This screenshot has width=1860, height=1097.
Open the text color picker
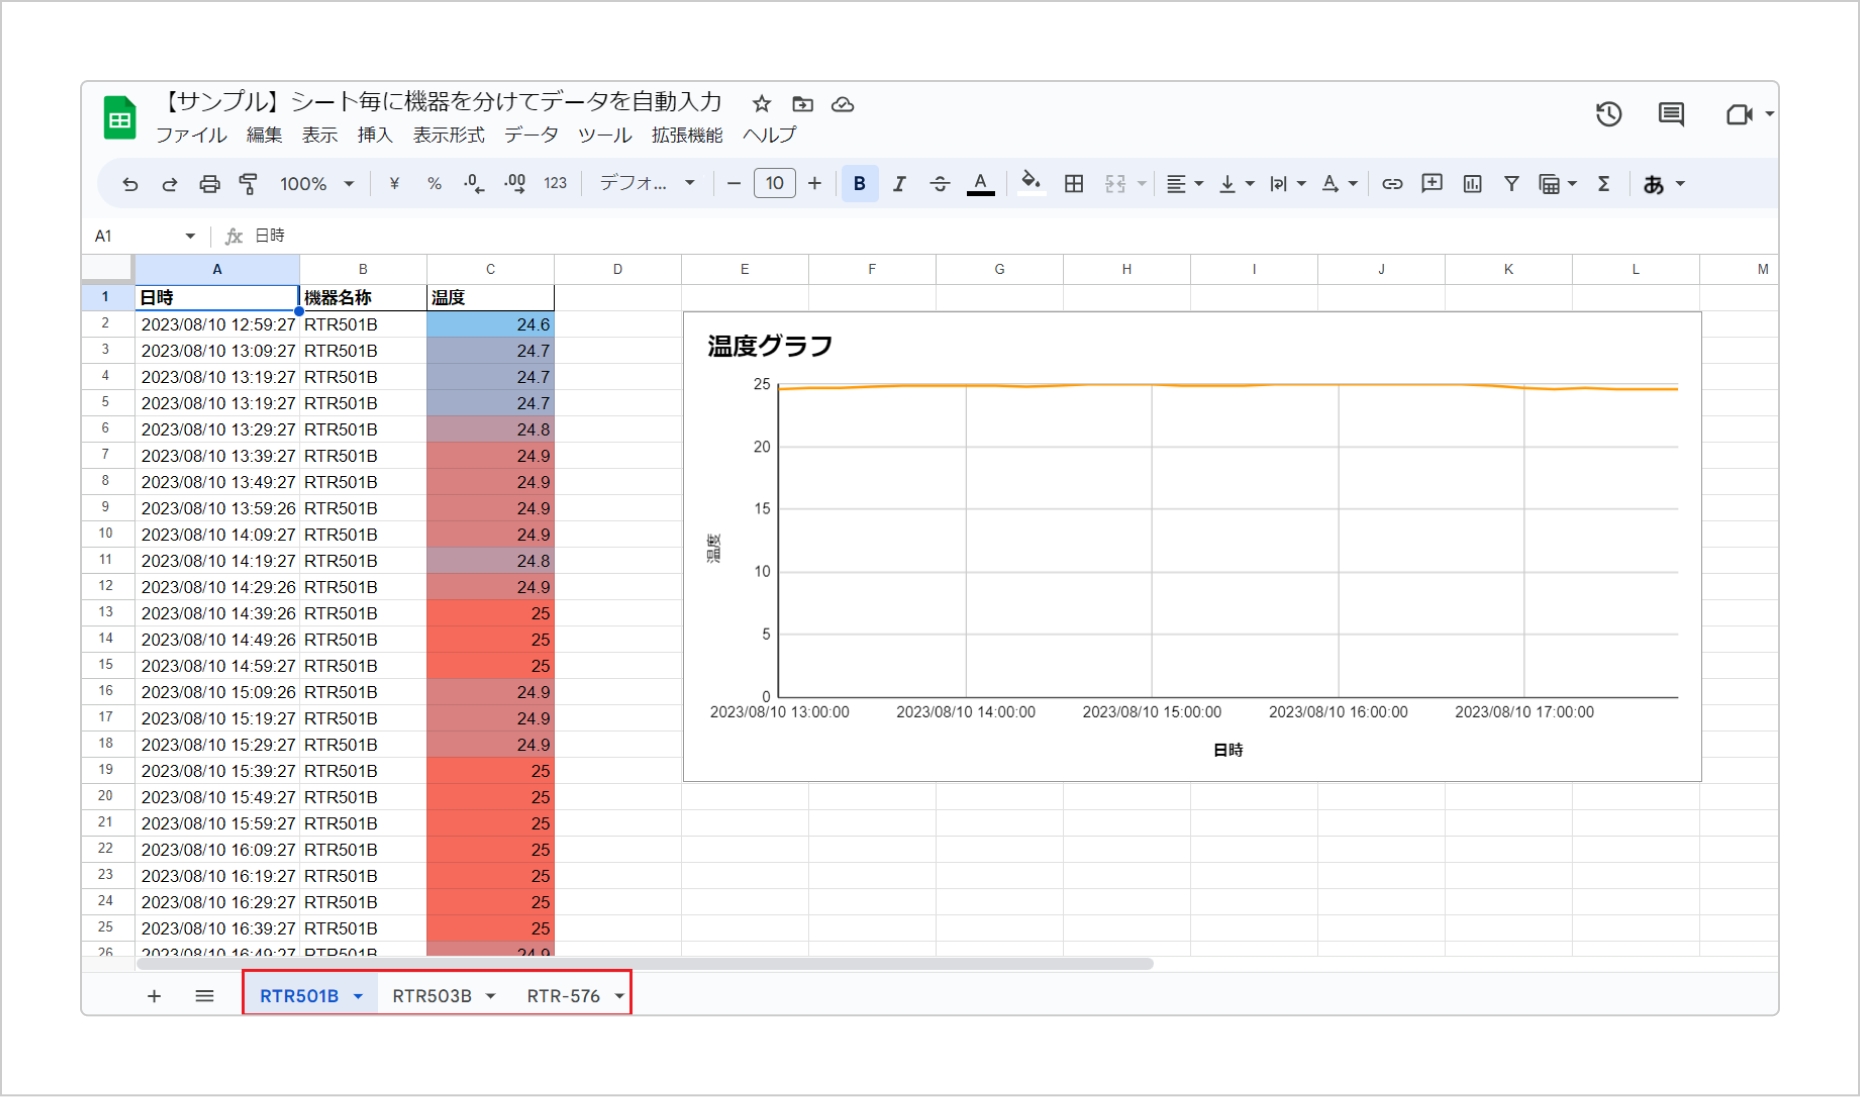coord(981,184)
